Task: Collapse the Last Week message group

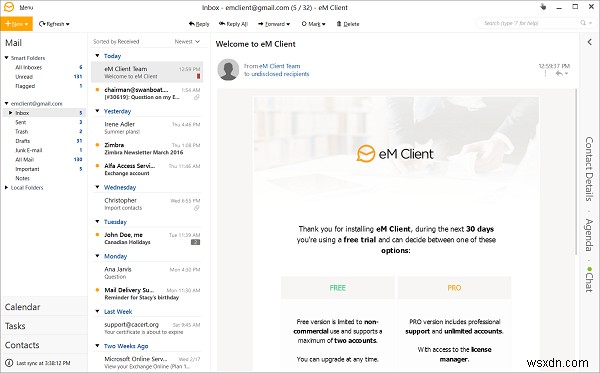Action: tap(97, 311)
